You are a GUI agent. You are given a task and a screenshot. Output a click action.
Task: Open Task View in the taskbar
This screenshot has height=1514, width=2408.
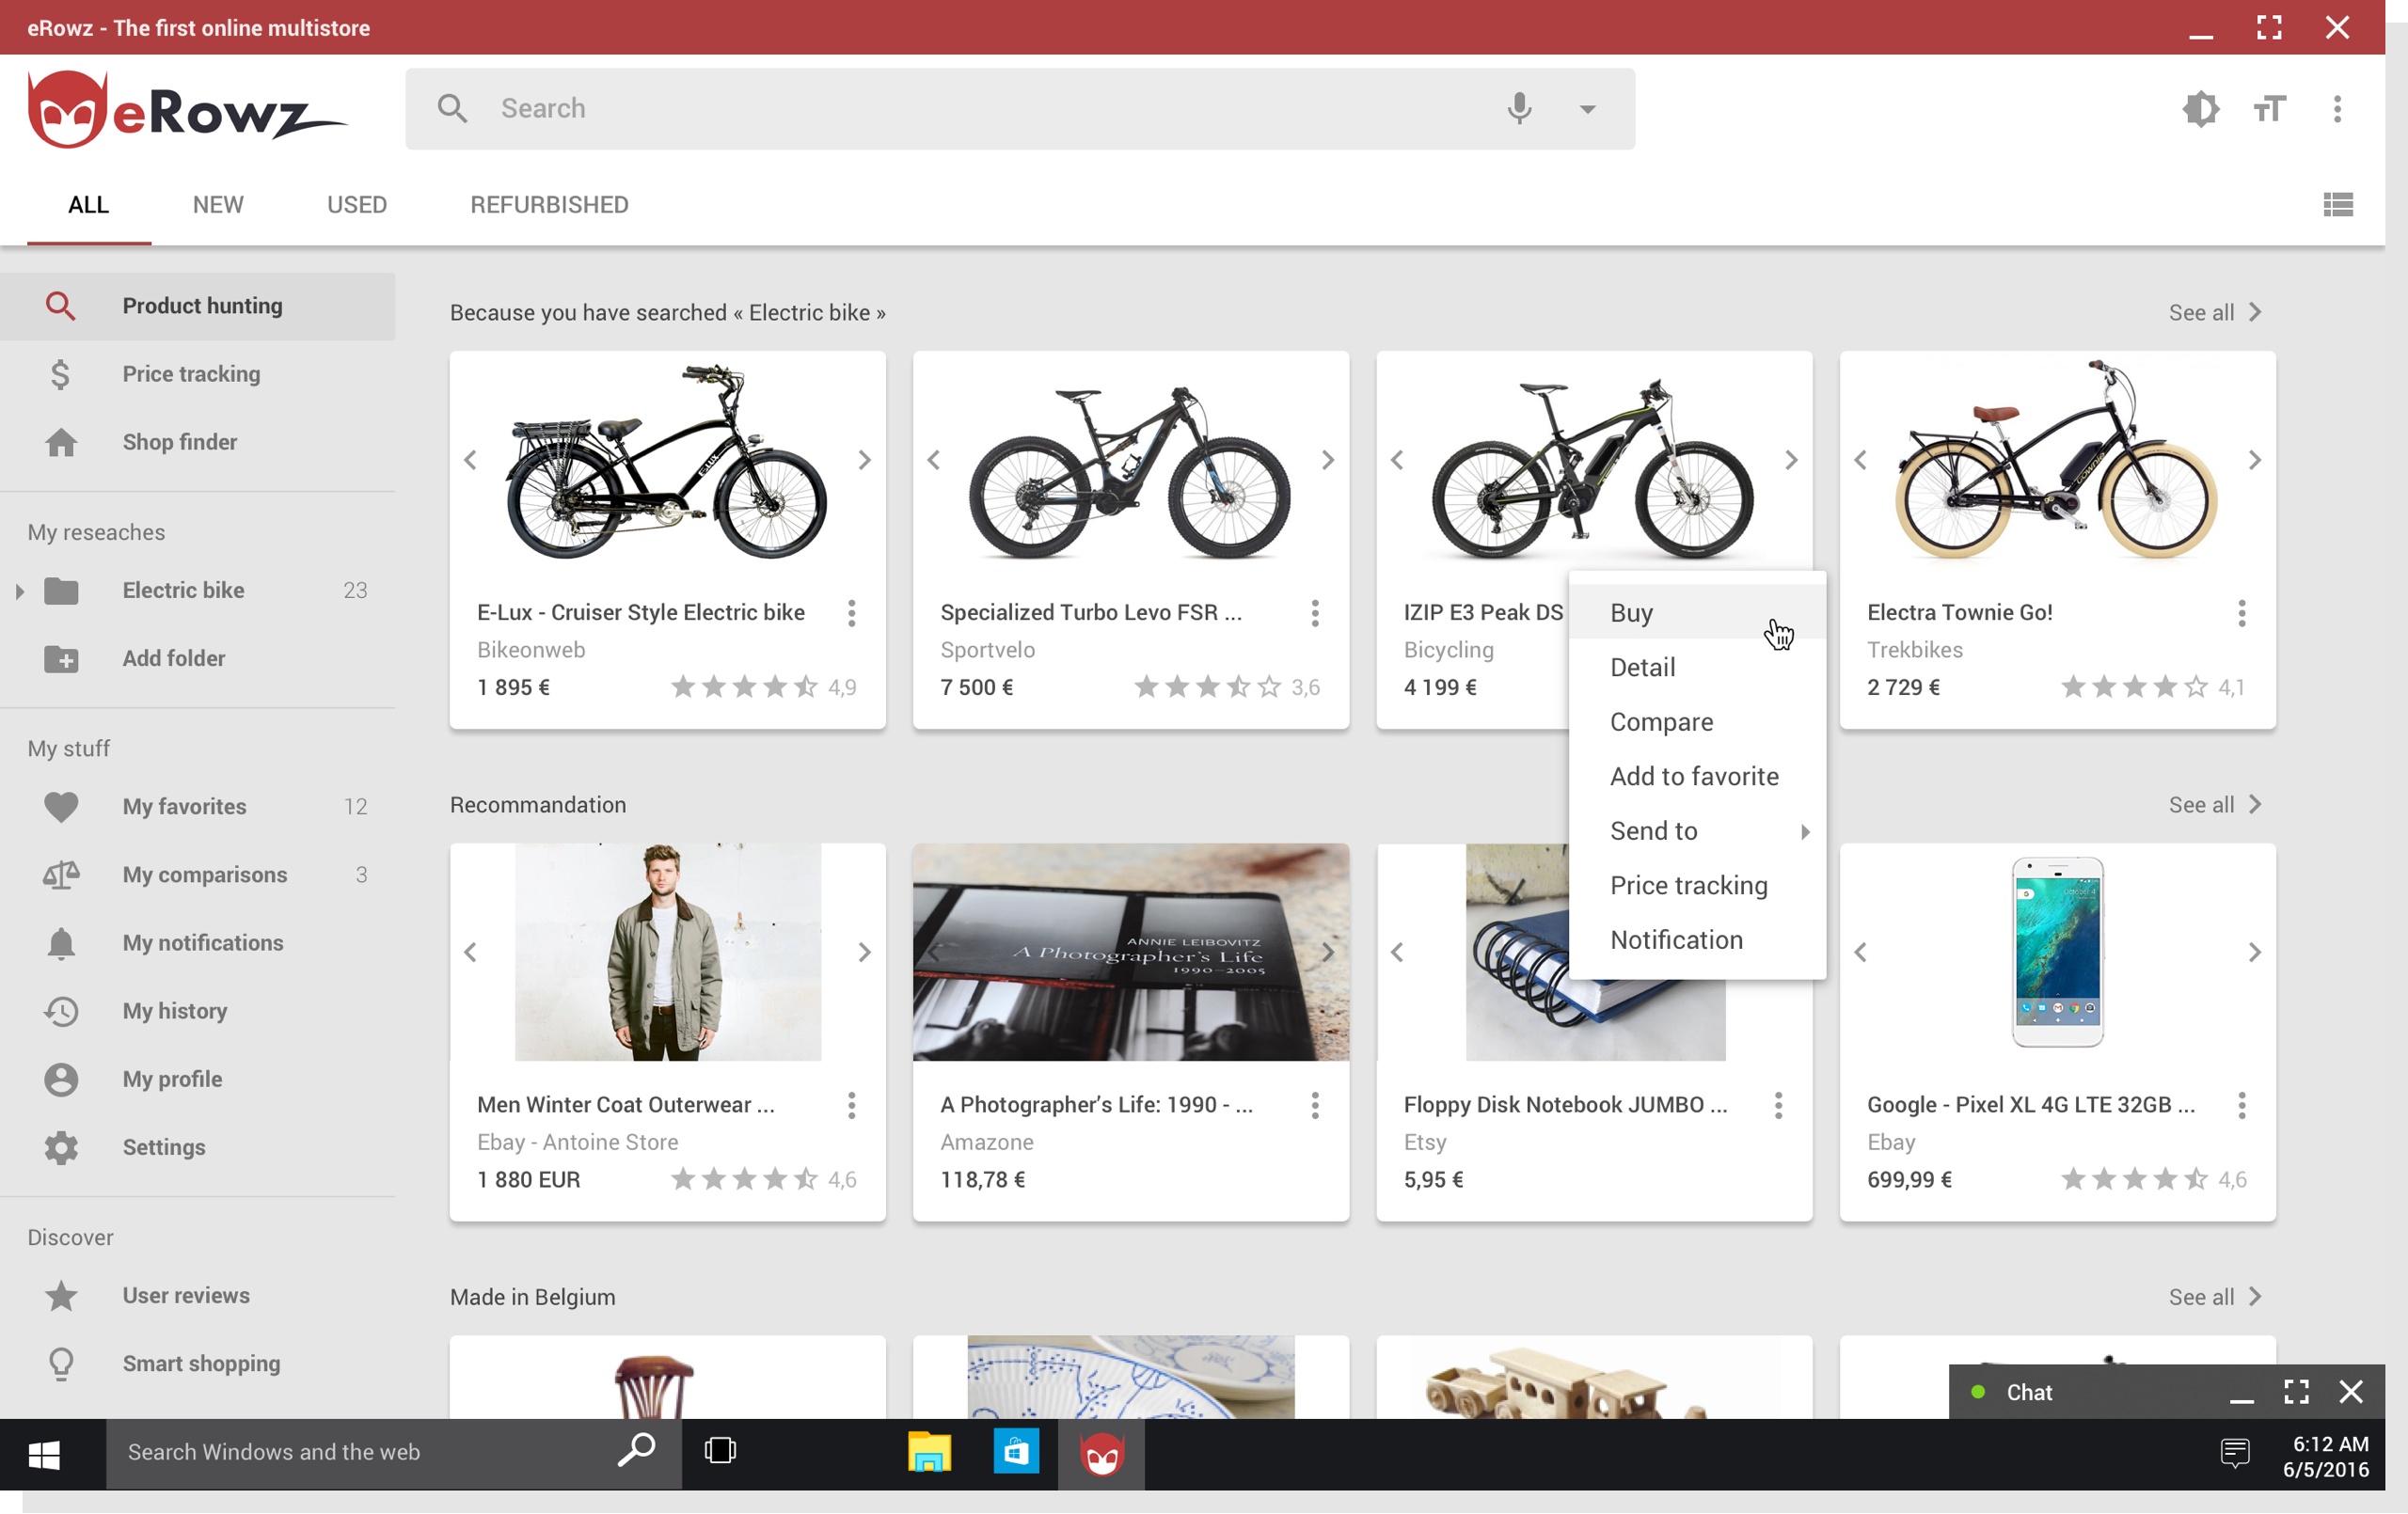click(719, 1451)
